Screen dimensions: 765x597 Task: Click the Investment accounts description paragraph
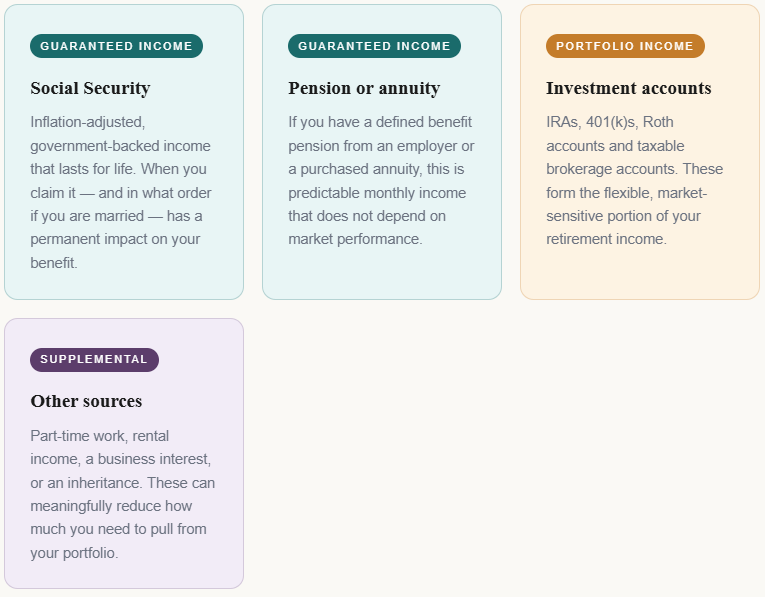[634, 180]
